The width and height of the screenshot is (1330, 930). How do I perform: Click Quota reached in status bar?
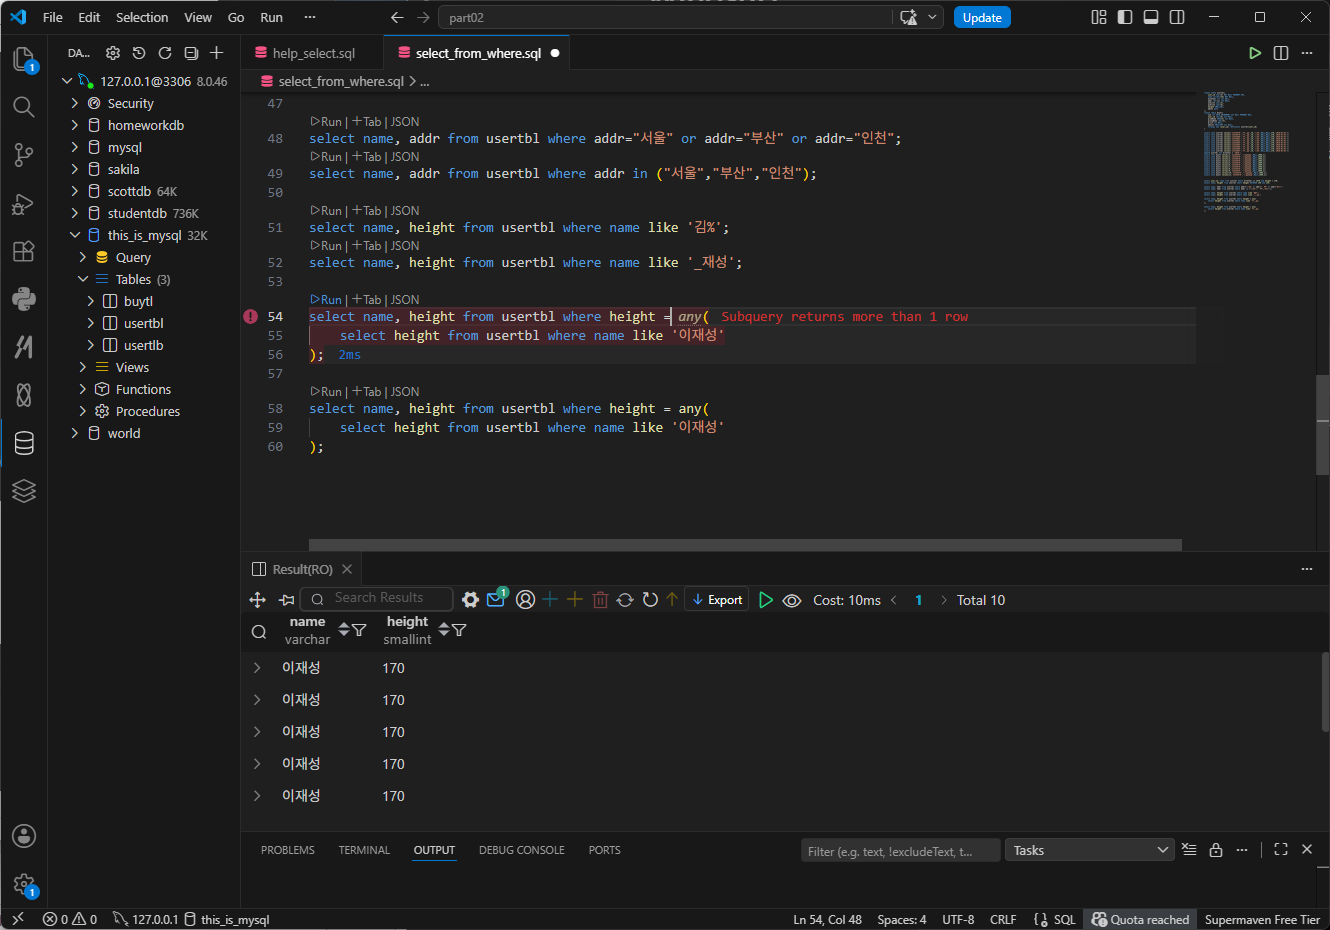click(x=1140, y=919)
